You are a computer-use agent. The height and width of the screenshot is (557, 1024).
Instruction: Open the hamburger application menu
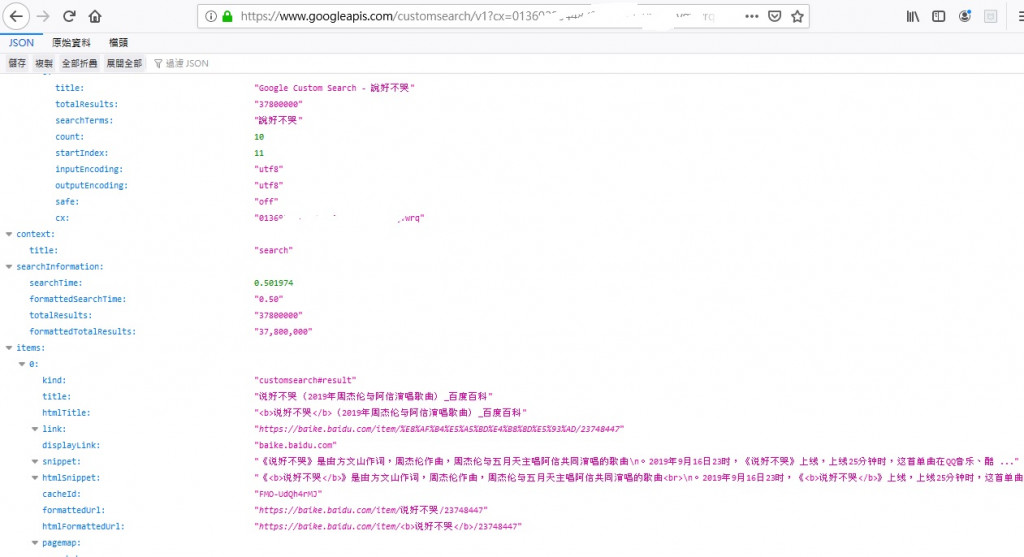[x=1020, y=16]
